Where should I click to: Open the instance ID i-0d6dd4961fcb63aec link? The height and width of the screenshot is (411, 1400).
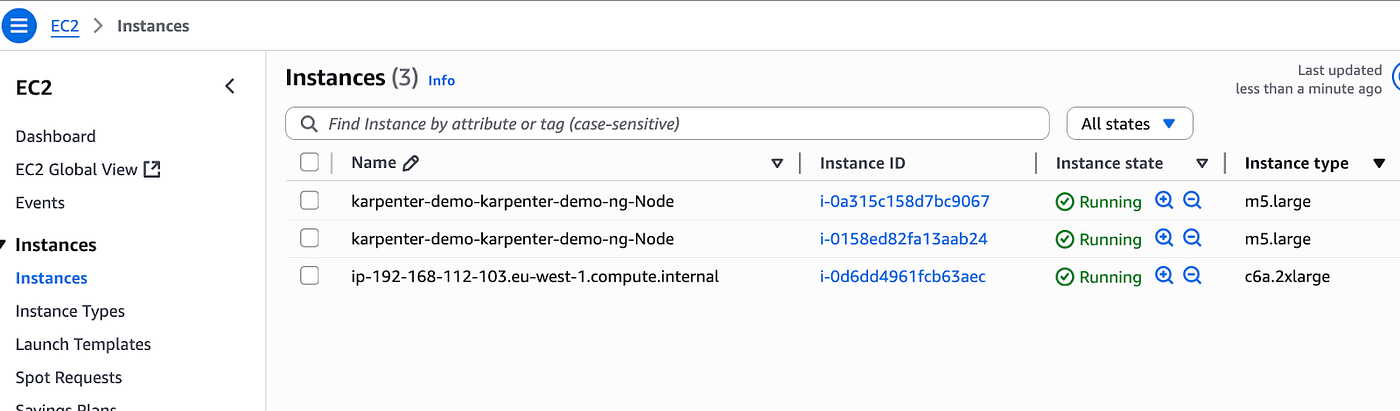coord(903,276)
